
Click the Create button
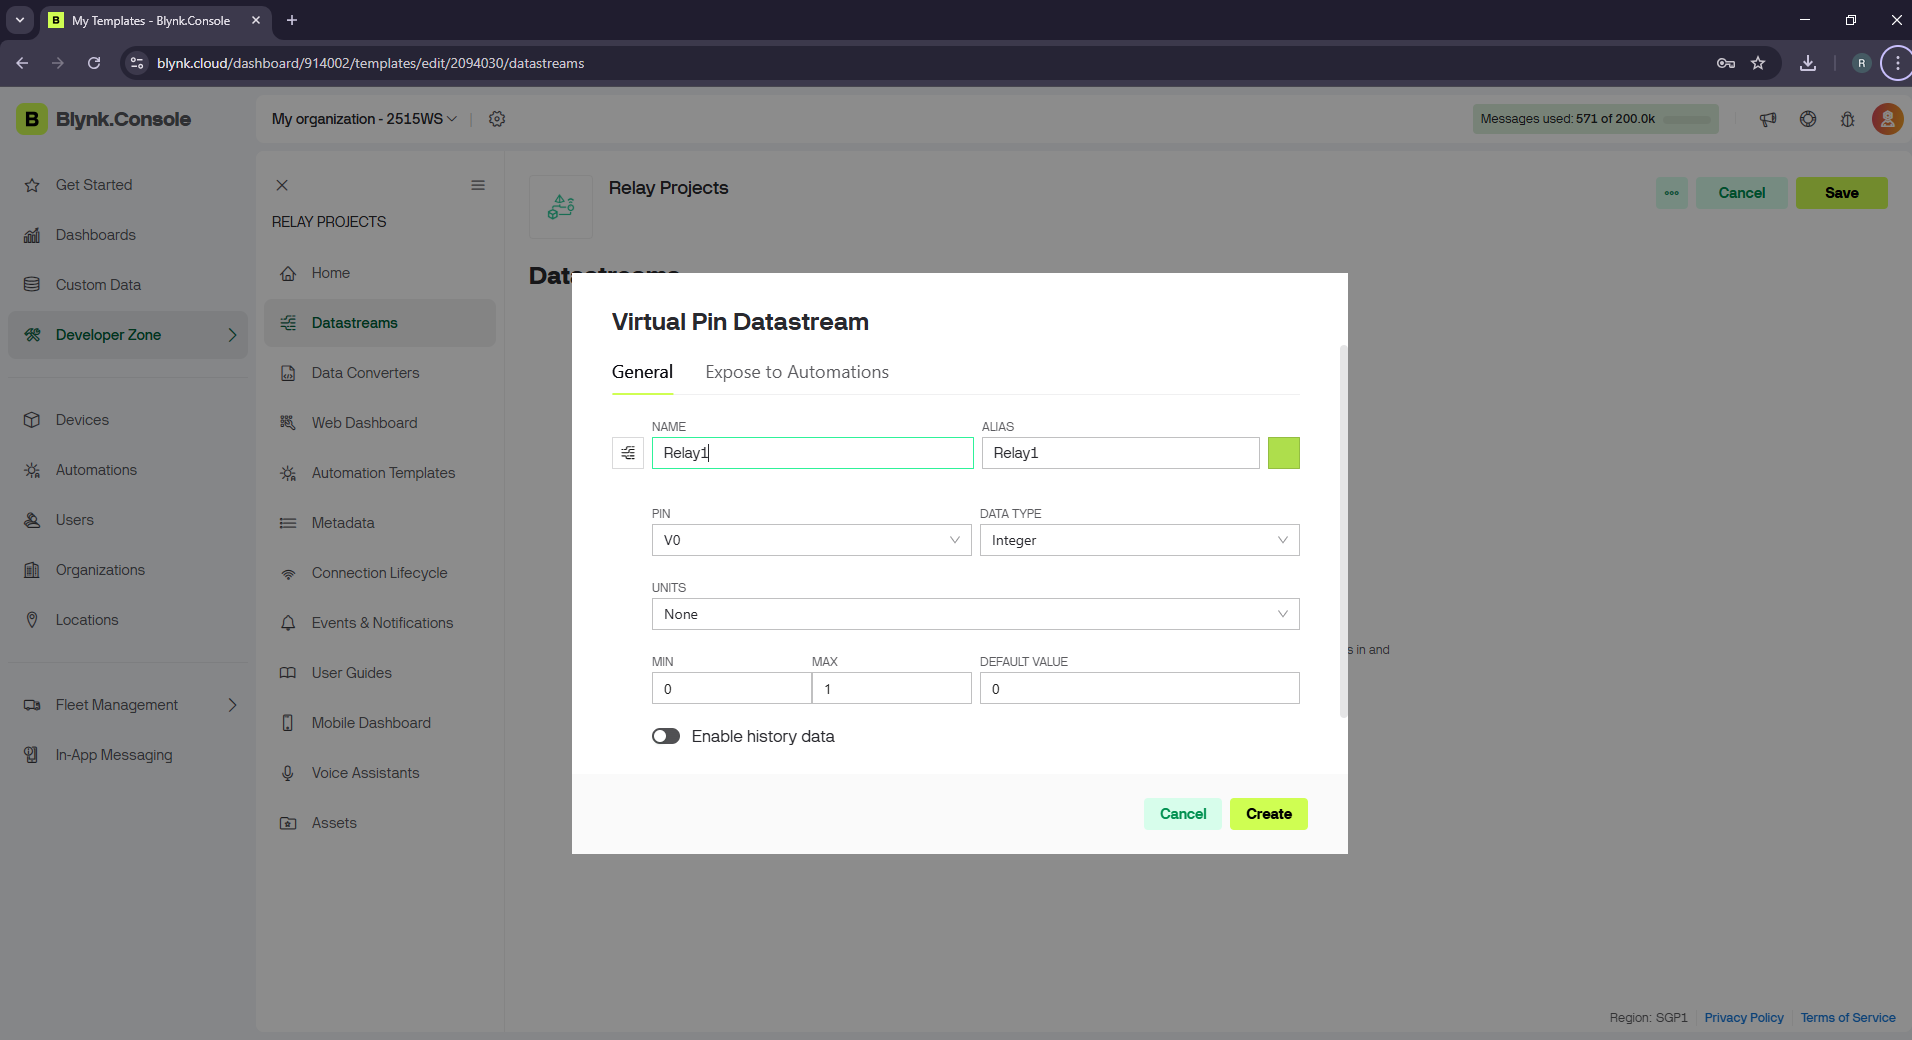[1268, 814]
